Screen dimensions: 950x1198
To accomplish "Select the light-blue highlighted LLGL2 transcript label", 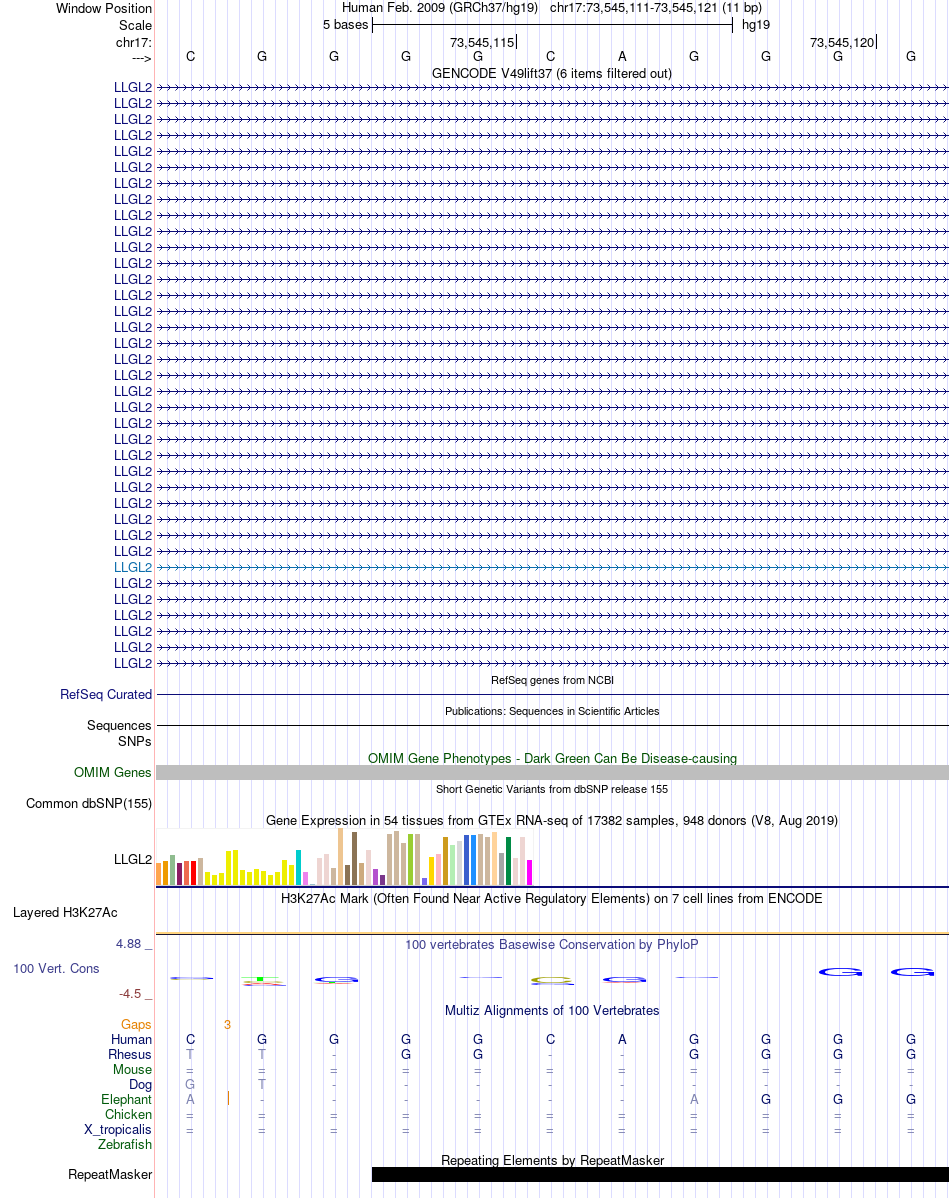I will click(x=133, y=568).
